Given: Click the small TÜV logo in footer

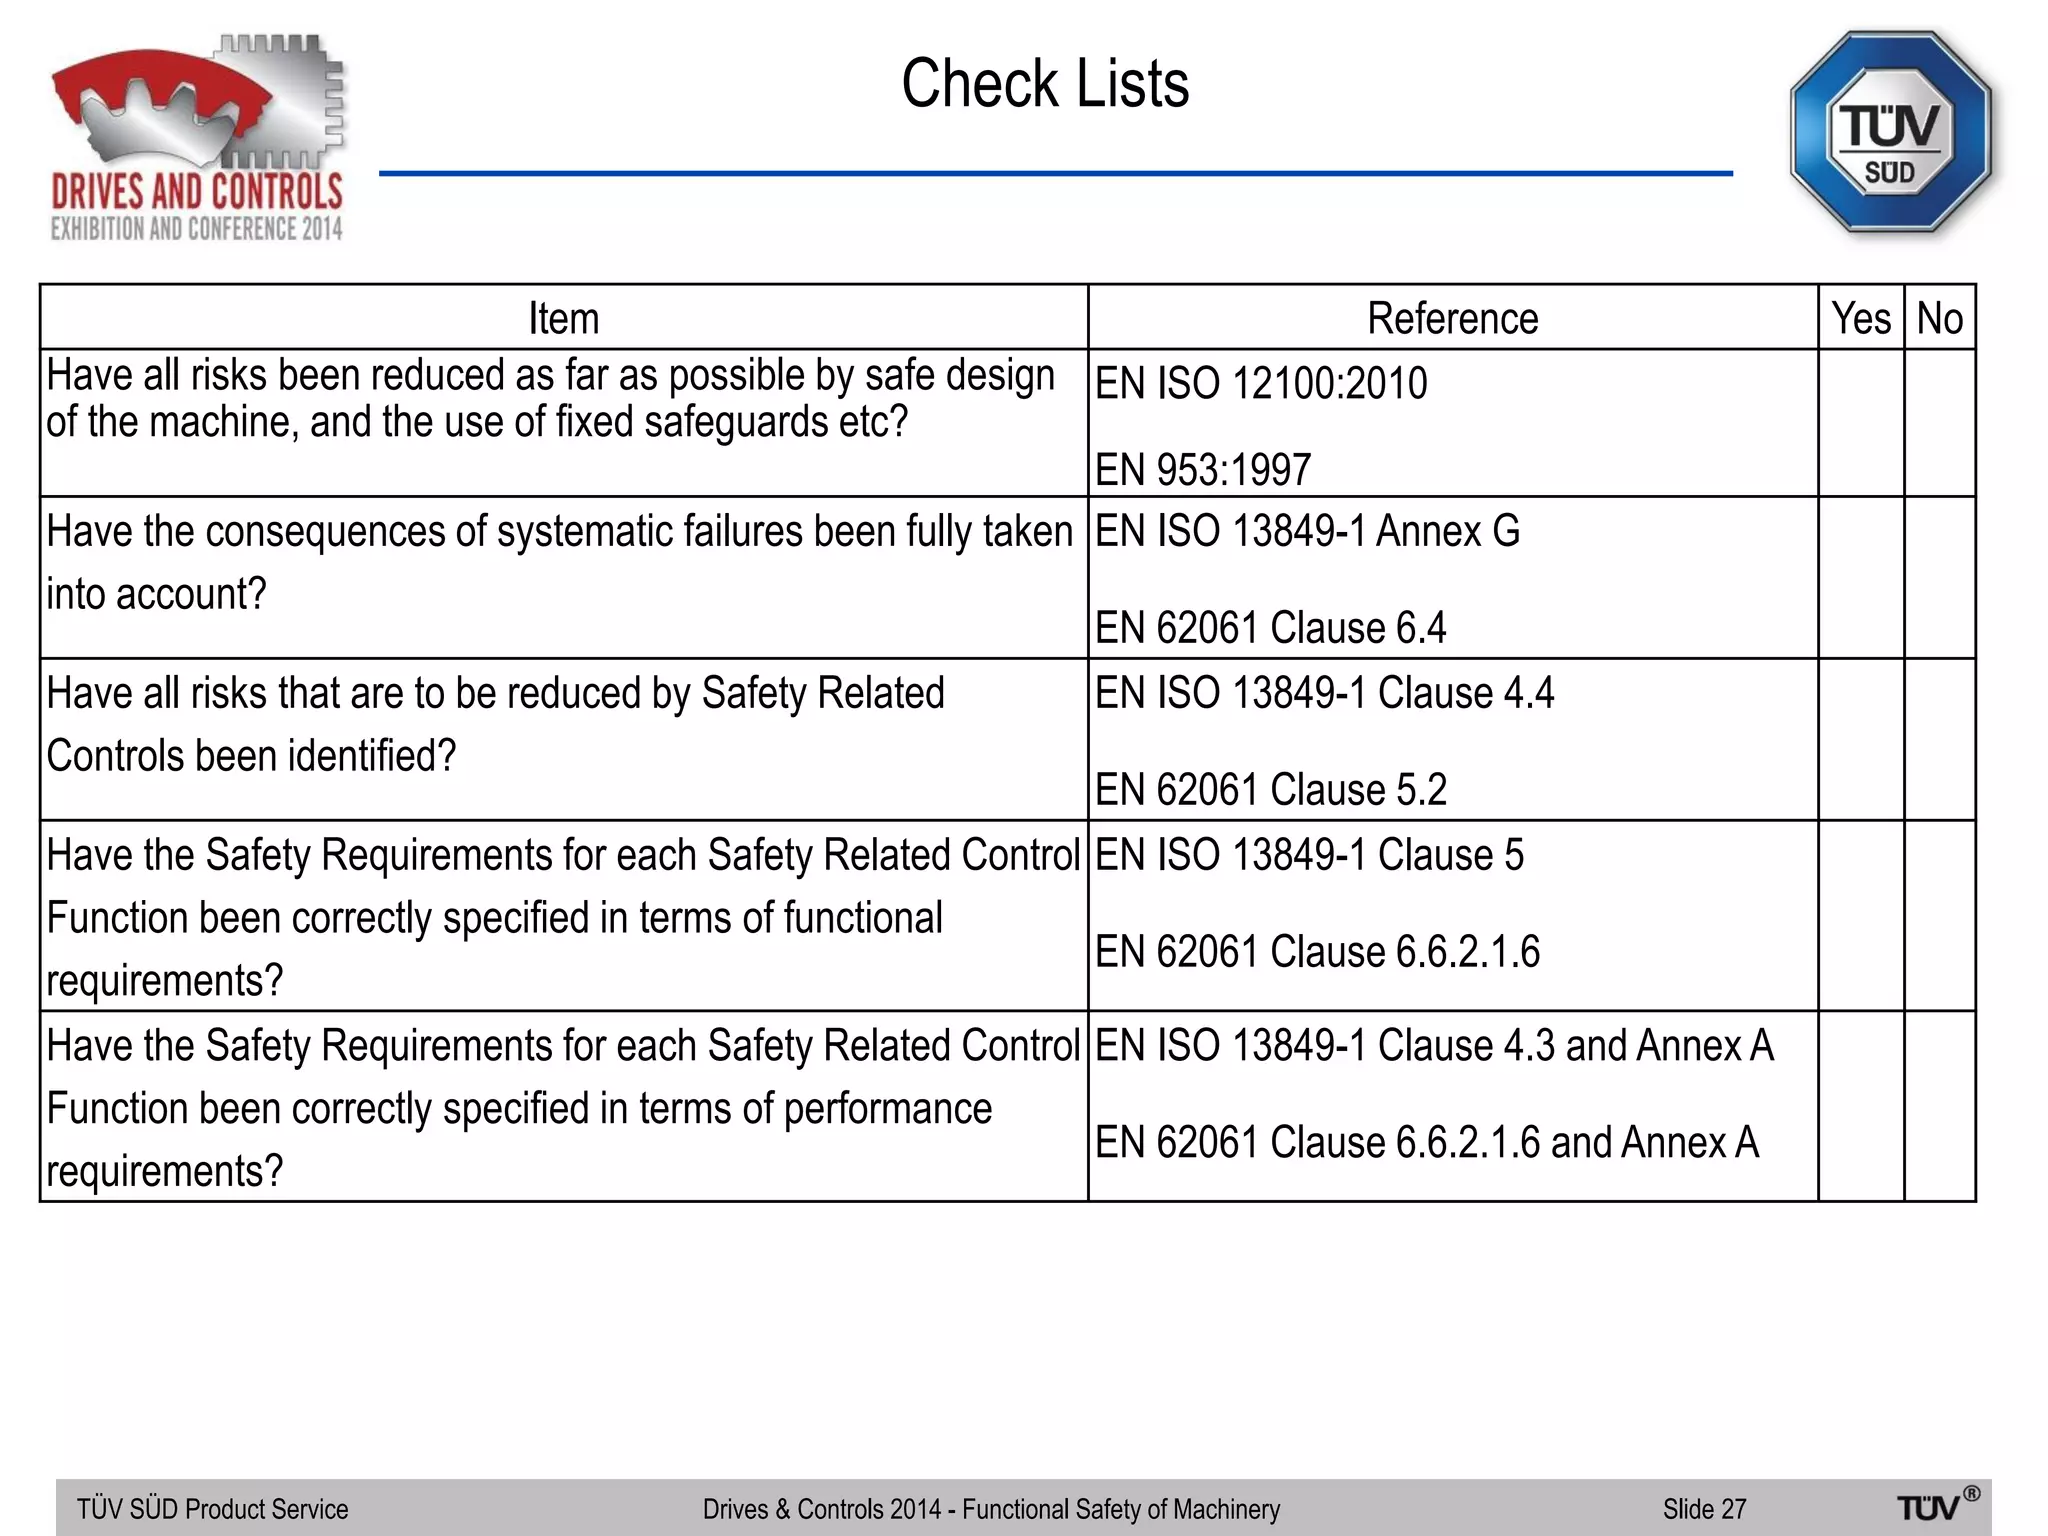Looking at the screenshot, I should [1938, 1505].
